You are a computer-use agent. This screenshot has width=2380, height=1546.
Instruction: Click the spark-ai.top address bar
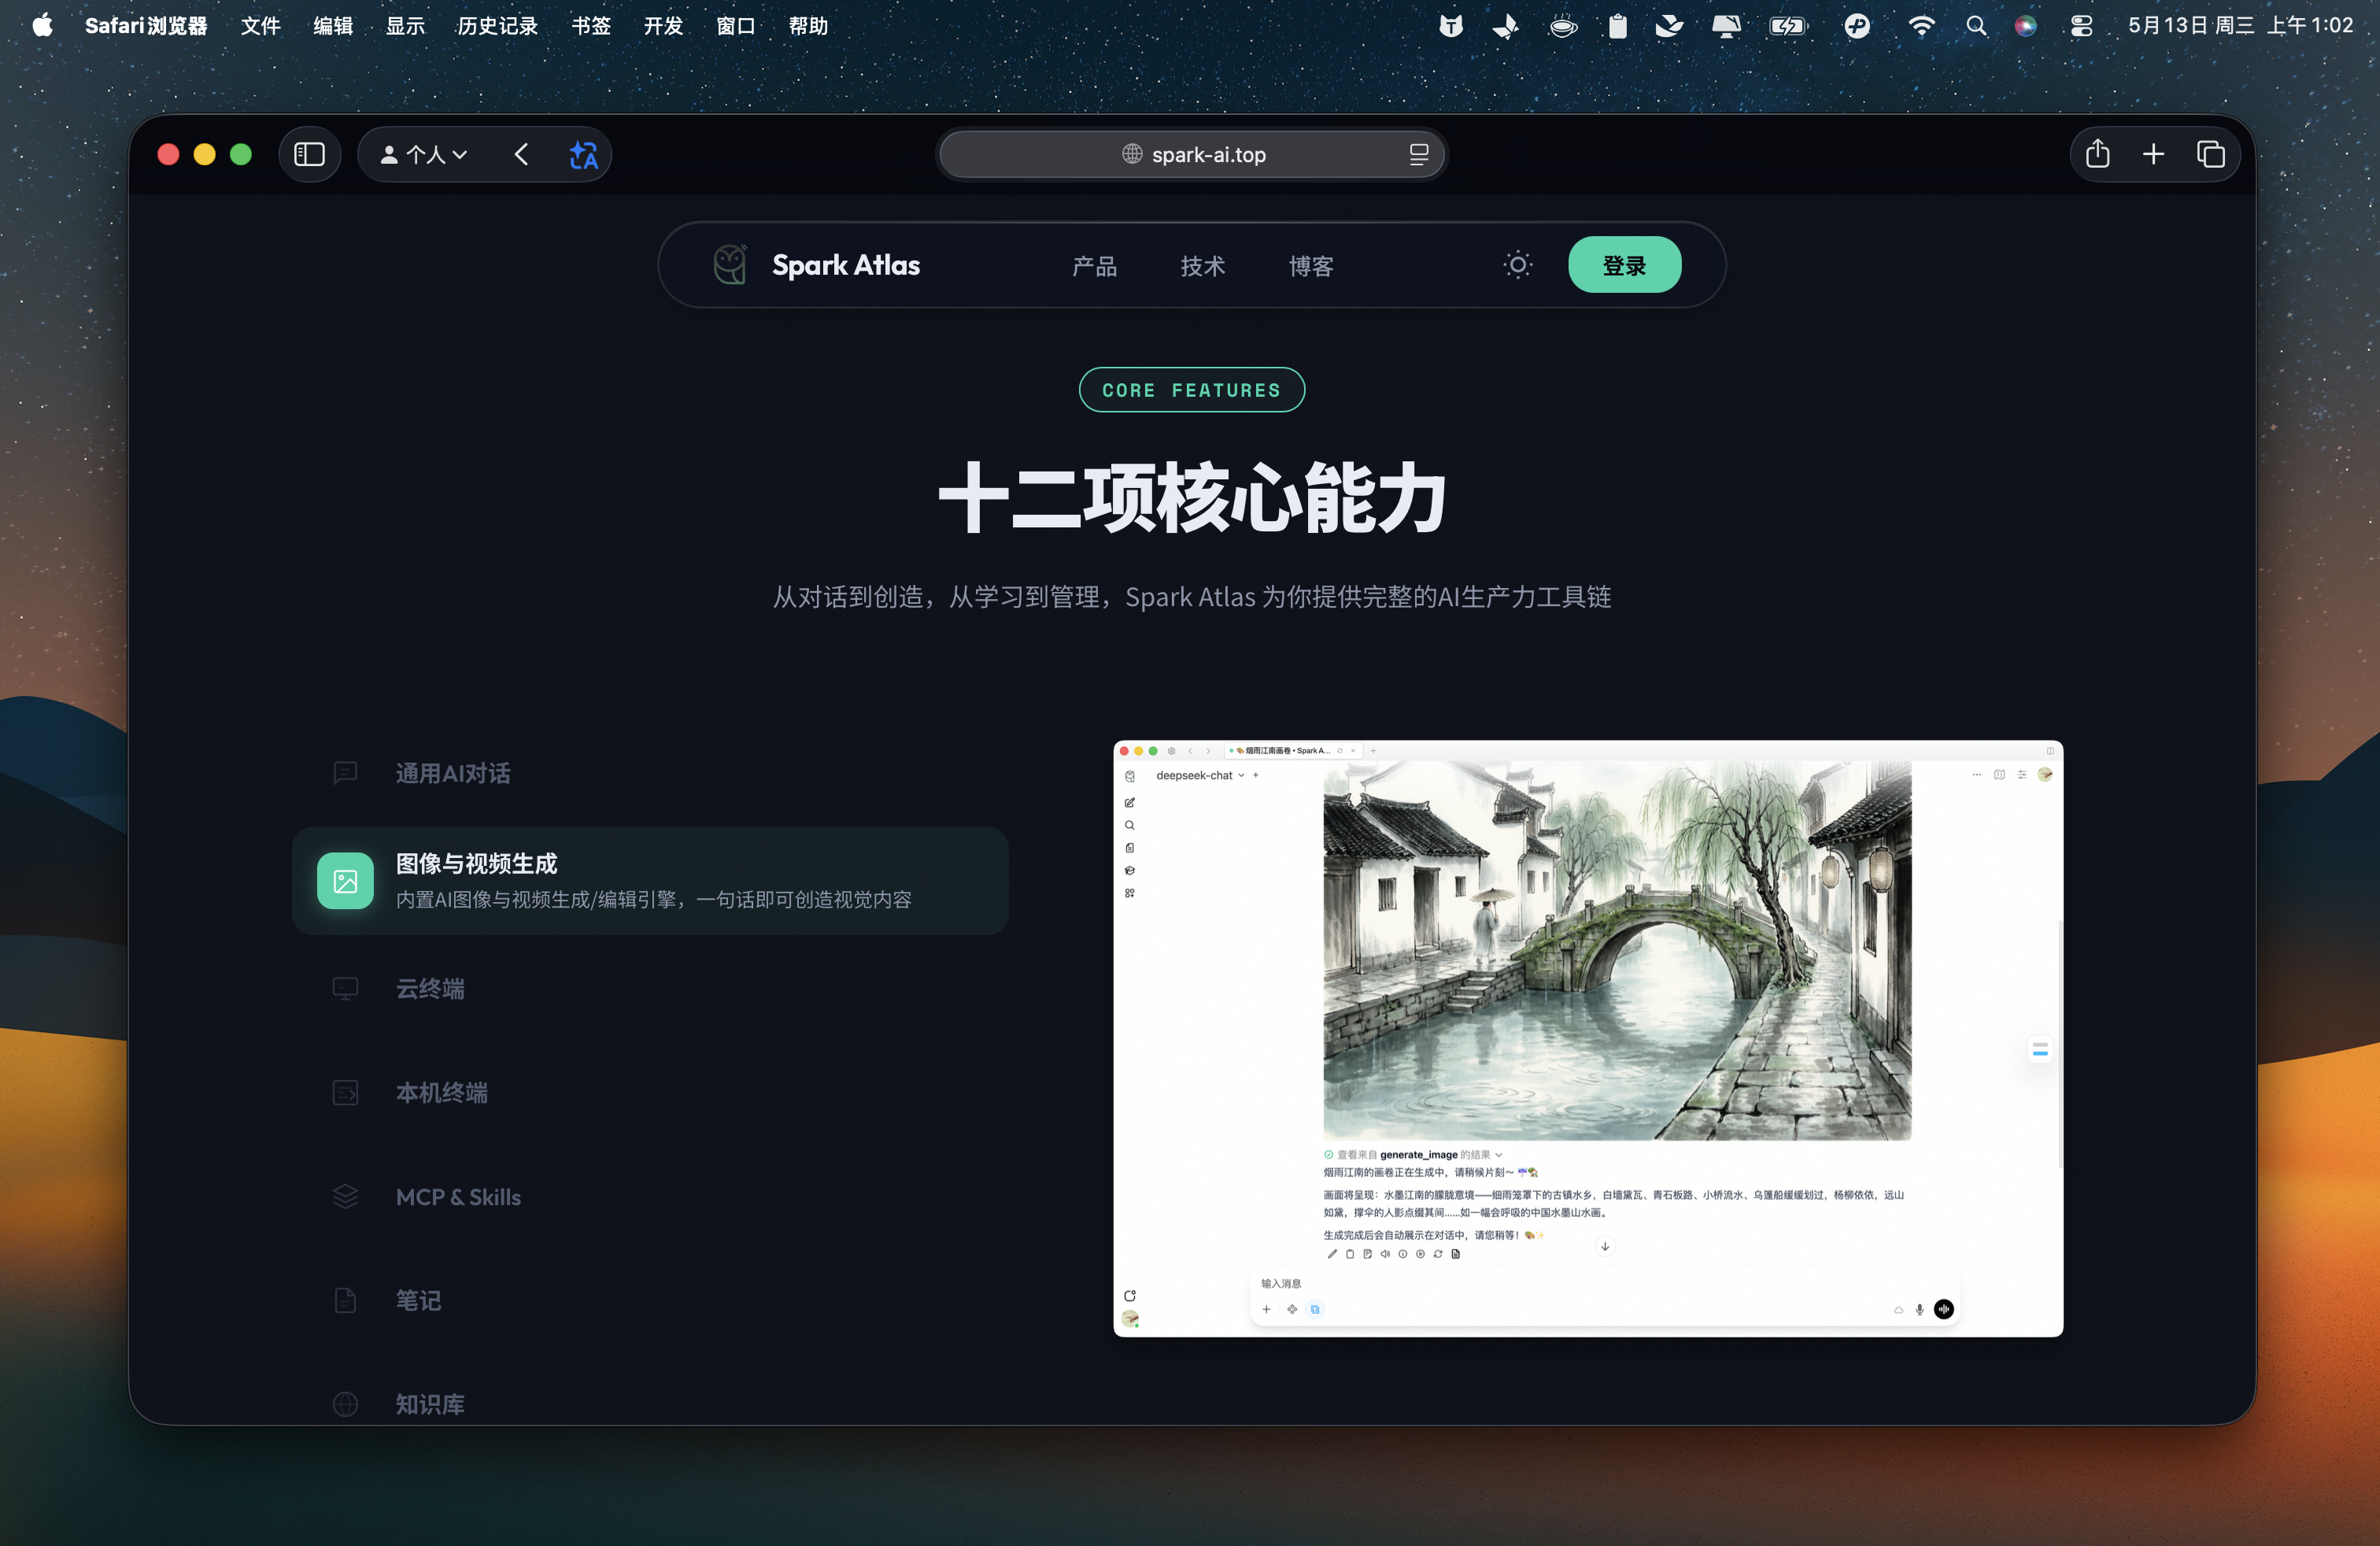tap(1192, 154)
